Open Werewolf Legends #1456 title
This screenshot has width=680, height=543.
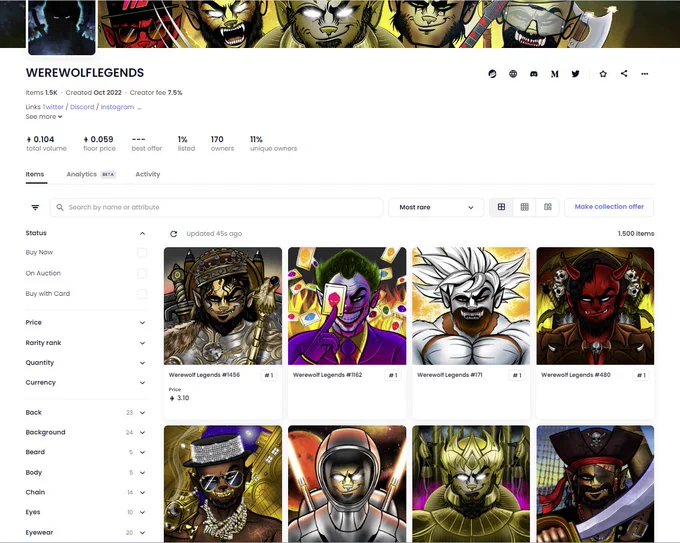[x=204, y=375]
